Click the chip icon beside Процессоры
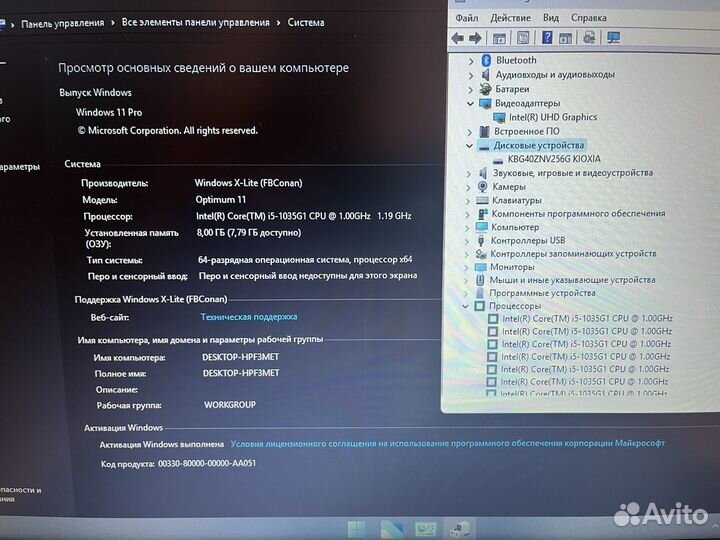The image size is (720, 540). [479, 305]
